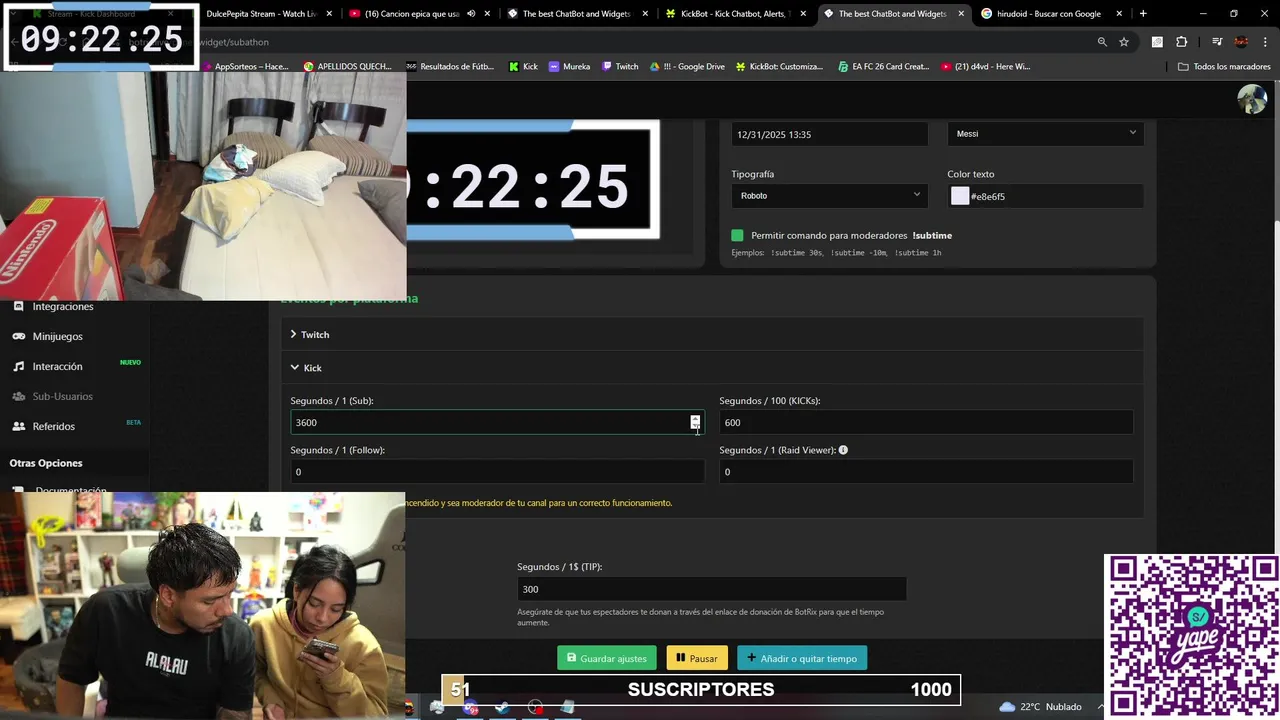
Task: Click the Segundos / 1 (Follow) field
Action: click(497, 471)
